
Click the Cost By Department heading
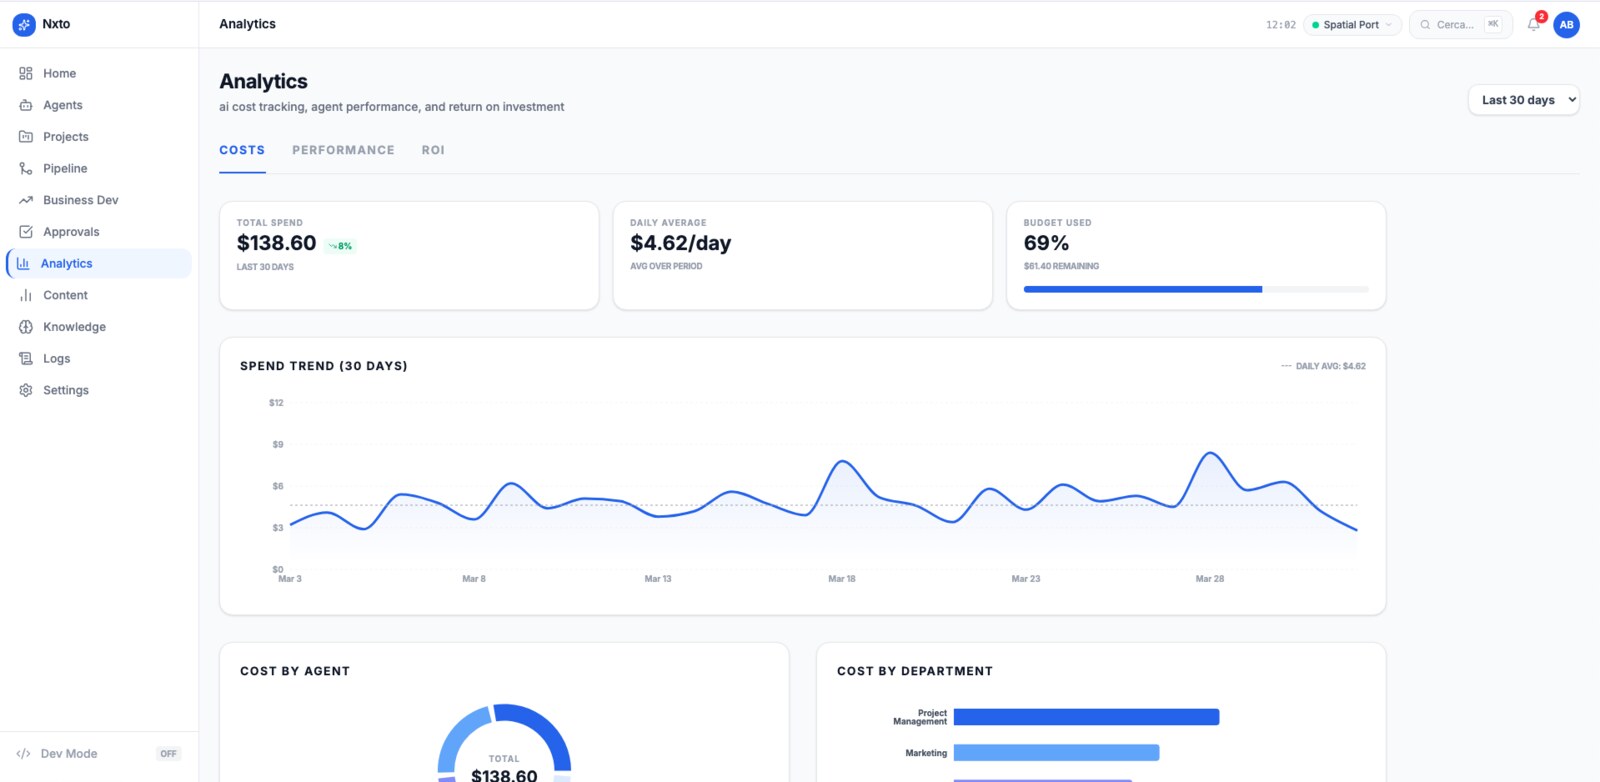click(915, 671)
